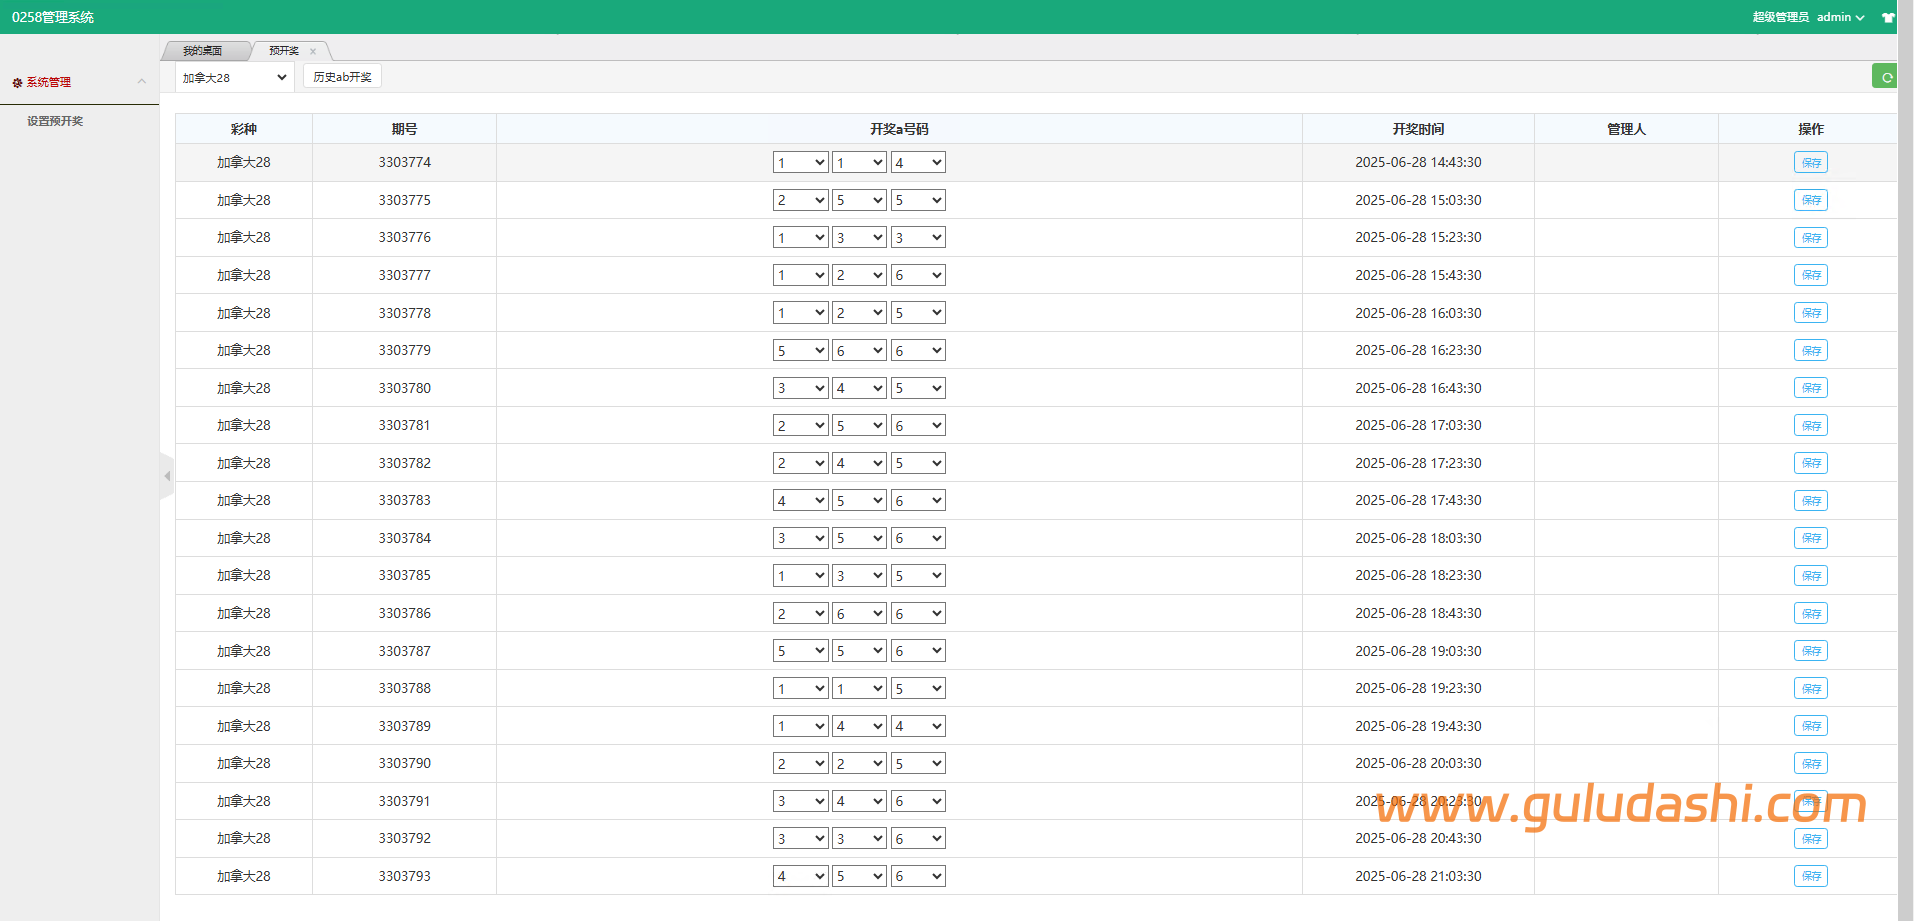The image size is (1914, 921).
Task: Open first number dropdown for period 3303774
Action: pyautogui.click(x=800, y=162)
